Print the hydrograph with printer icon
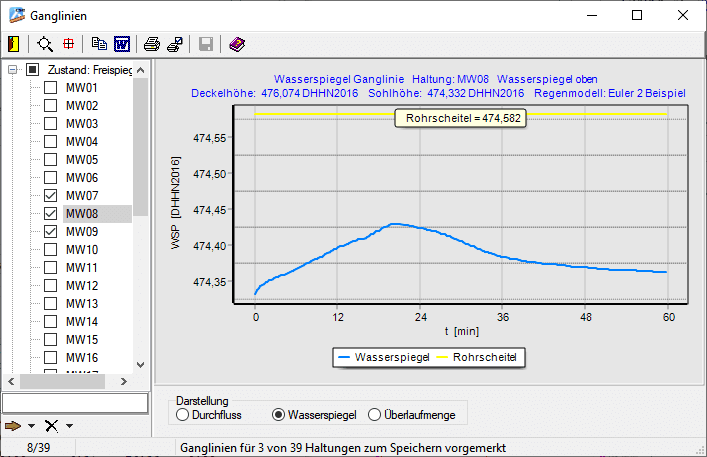 pyautogui.click(x=151, y=44)
